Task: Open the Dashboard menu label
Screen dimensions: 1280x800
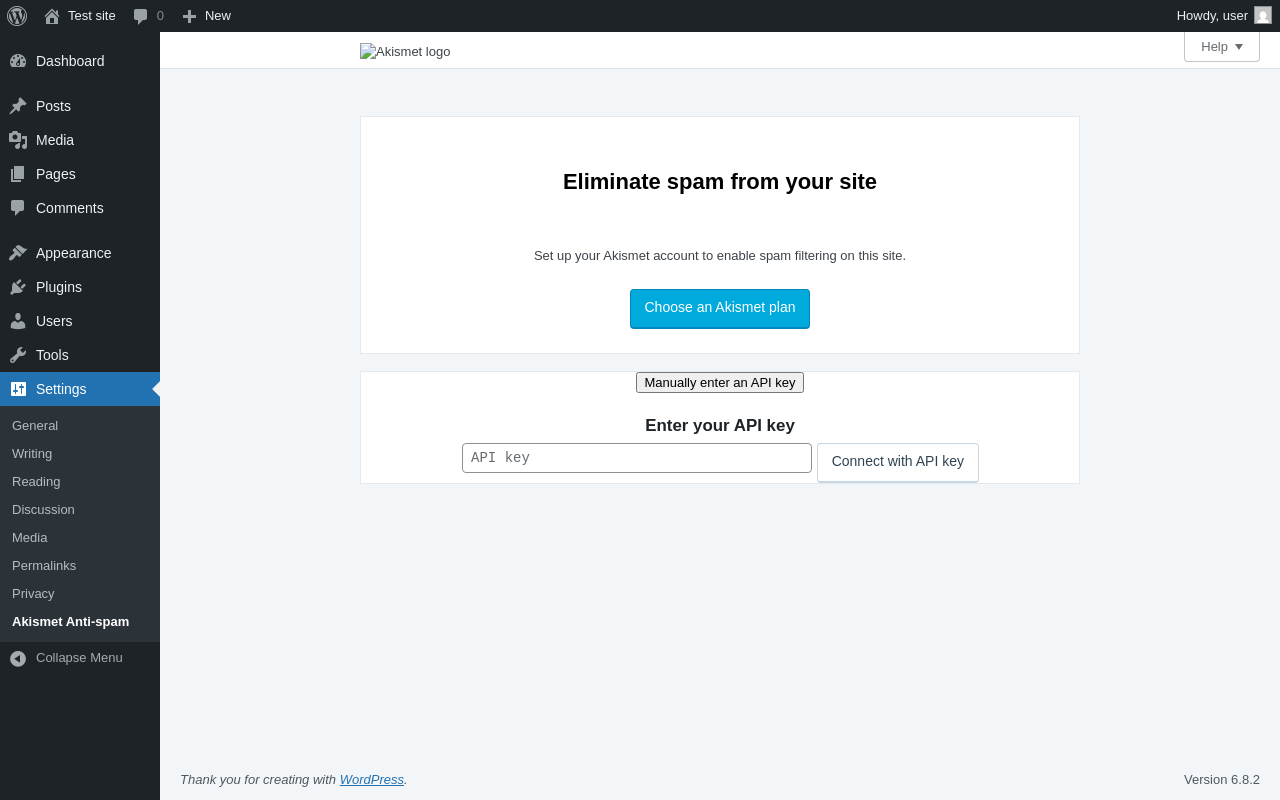Action: point(70,61)
